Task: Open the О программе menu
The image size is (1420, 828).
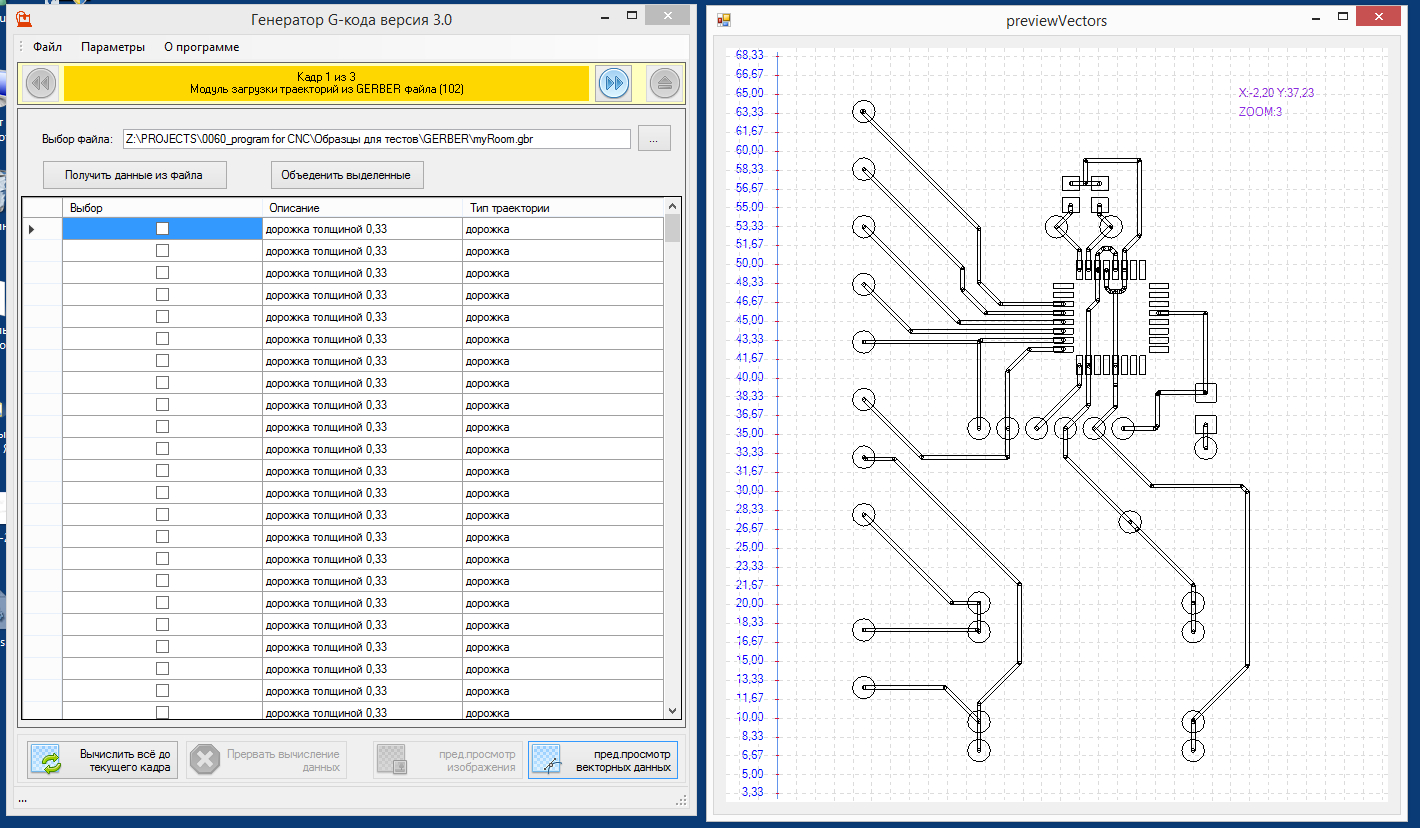Action: [x=201, y=47]
